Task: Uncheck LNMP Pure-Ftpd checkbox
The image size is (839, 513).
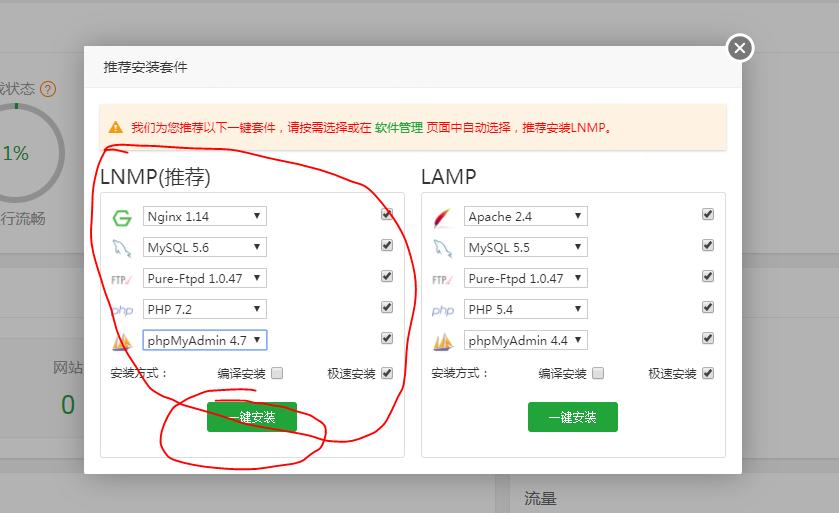Action: 387,277
